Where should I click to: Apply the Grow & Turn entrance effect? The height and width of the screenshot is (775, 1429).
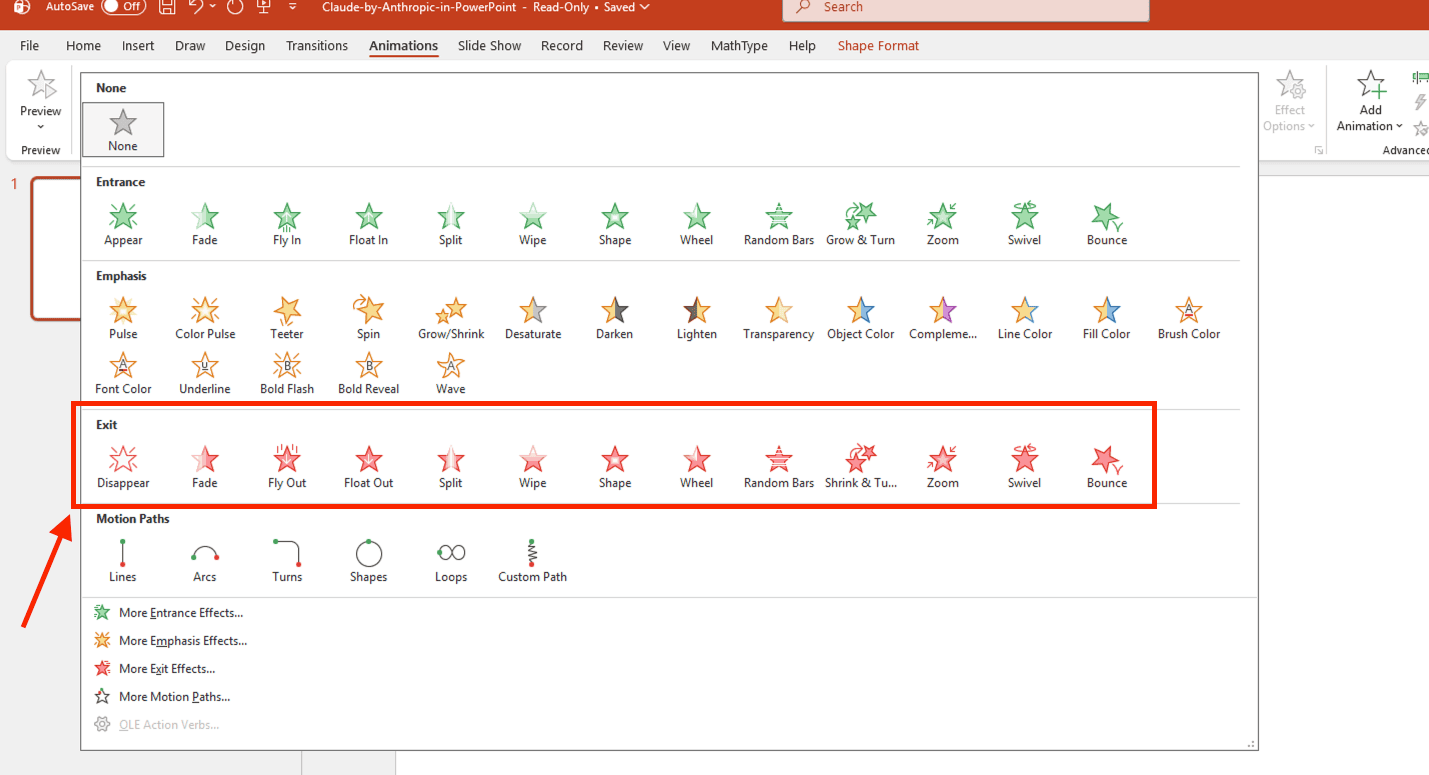(x=860, y=224)
